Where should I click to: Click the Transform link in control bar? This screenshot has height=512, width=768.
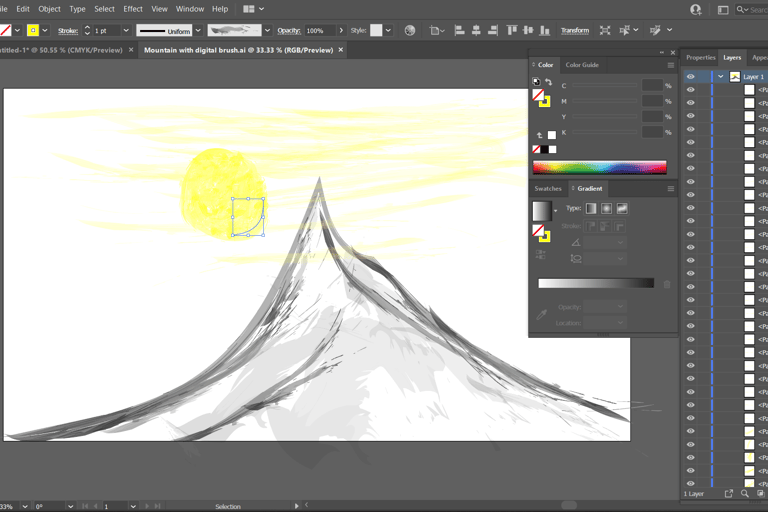point(575,30)
